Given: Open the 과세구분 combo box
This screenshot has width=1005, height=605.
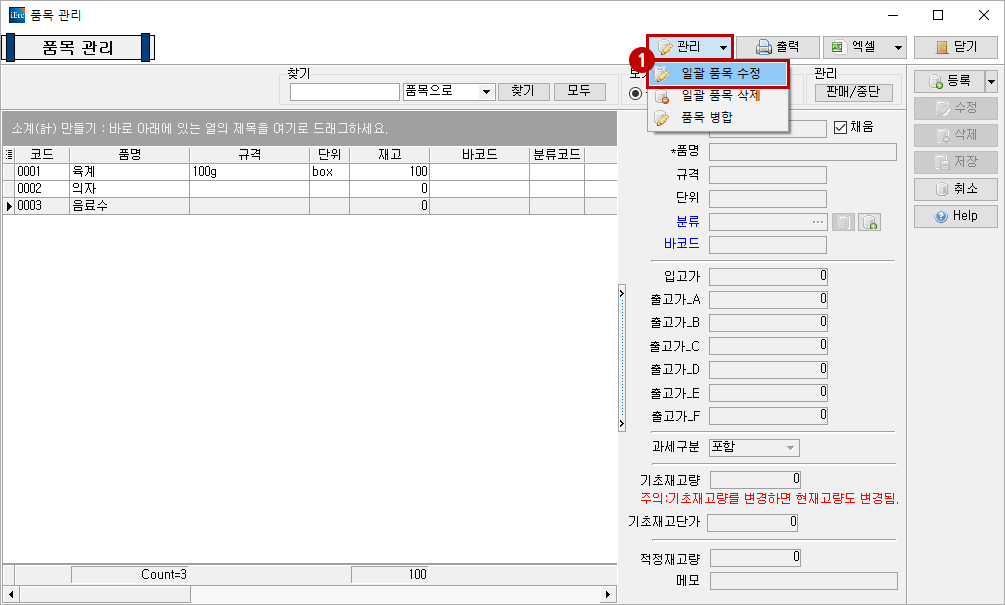Looking at the screenshot, I should (754, 447).
